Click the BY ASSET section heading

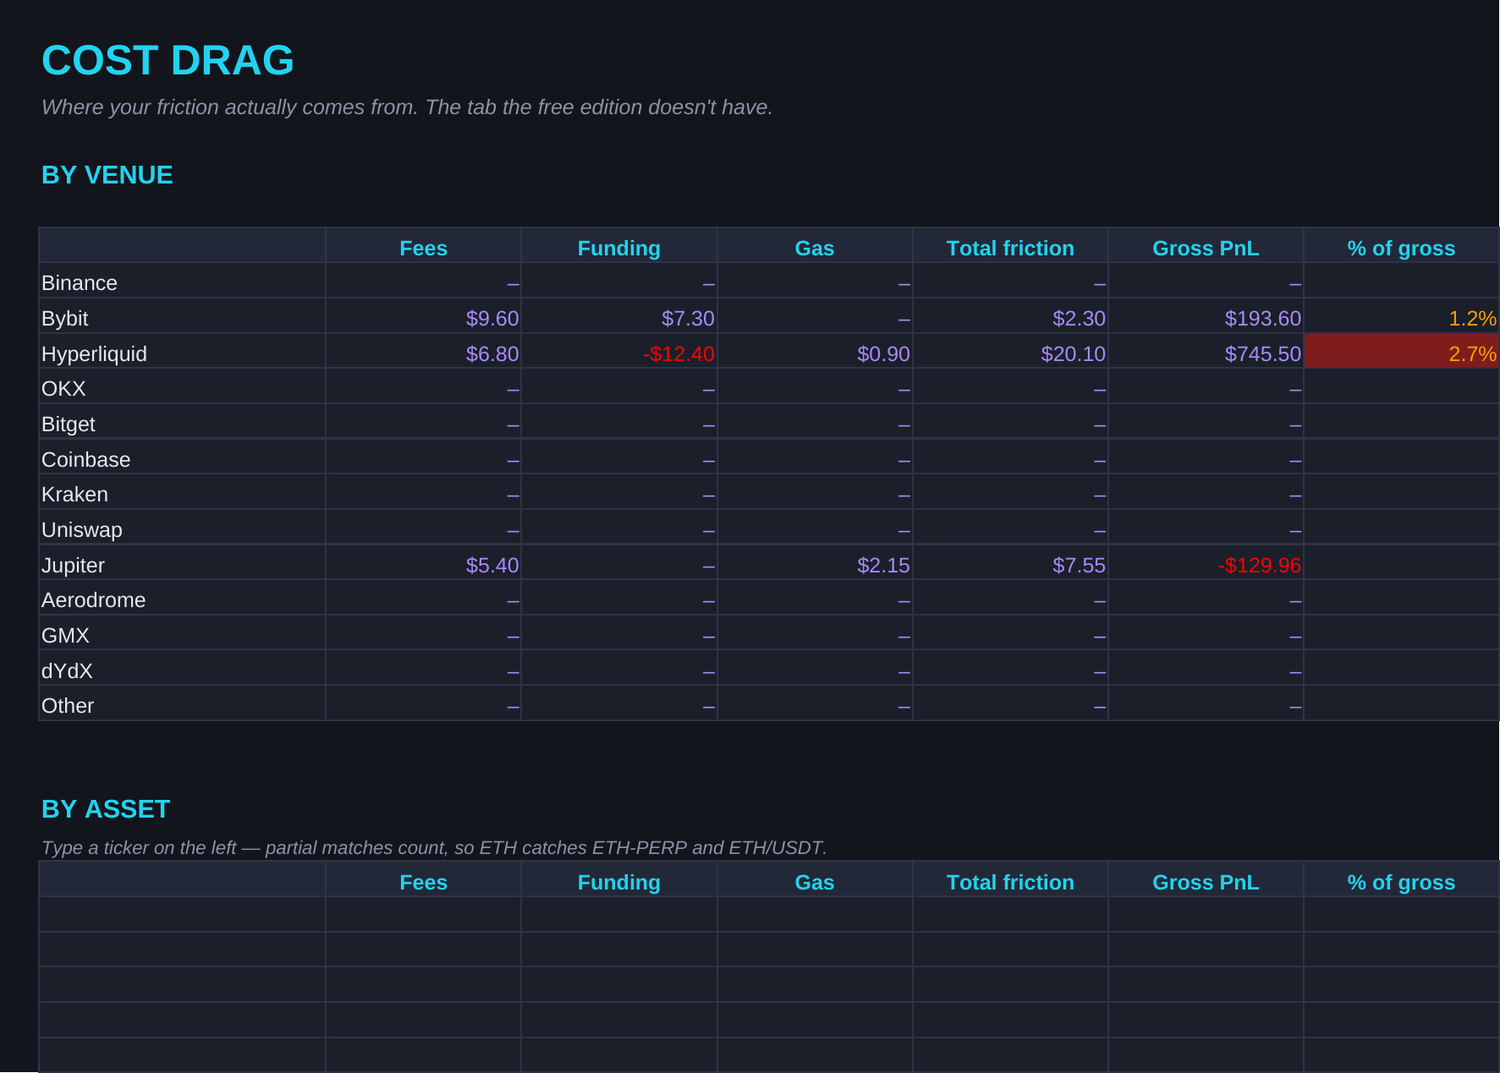click(x=106, y=809)
